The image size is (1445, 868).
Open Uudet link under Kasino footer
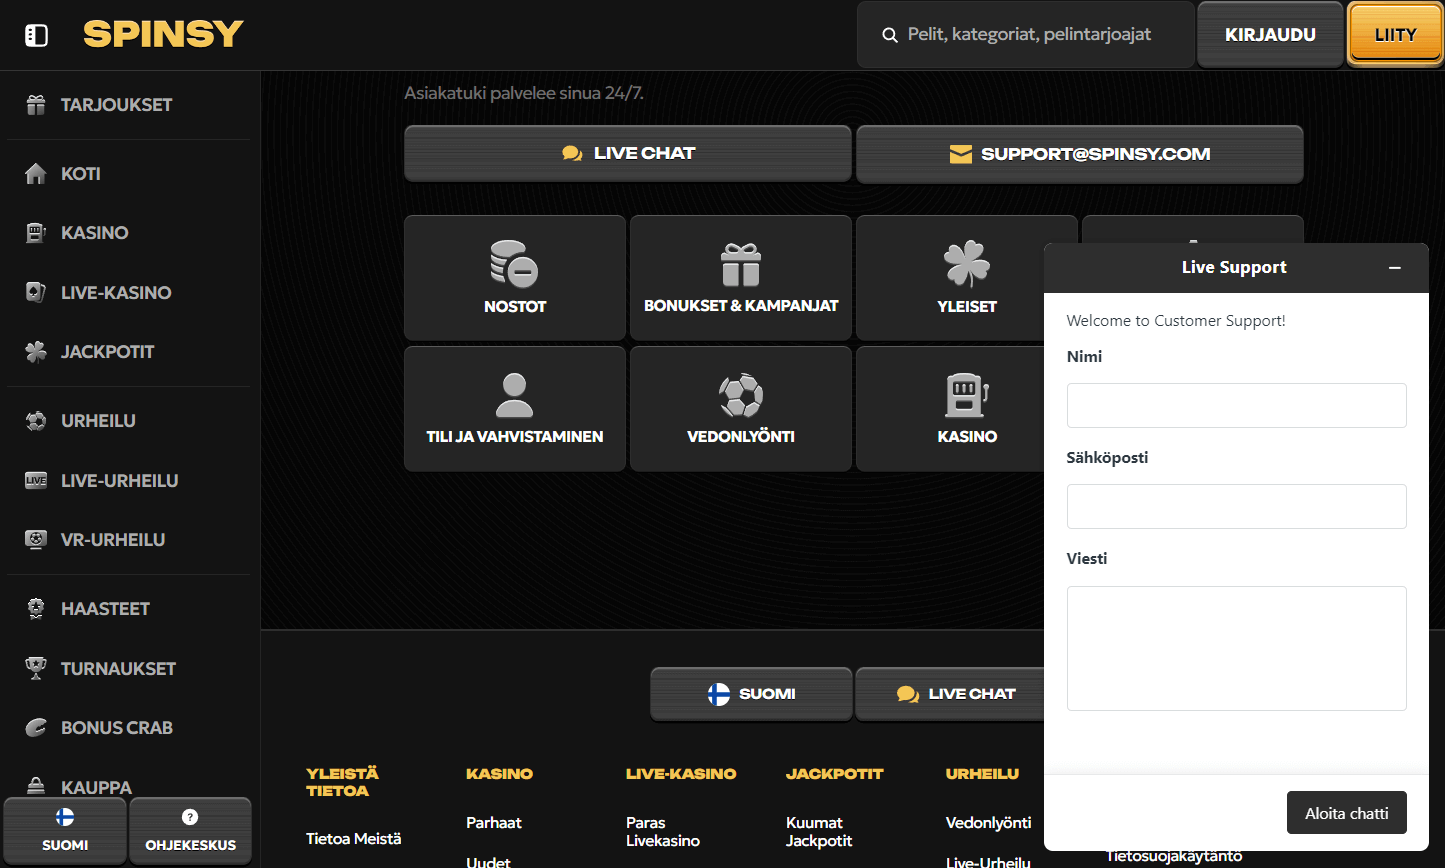[488, 861]
